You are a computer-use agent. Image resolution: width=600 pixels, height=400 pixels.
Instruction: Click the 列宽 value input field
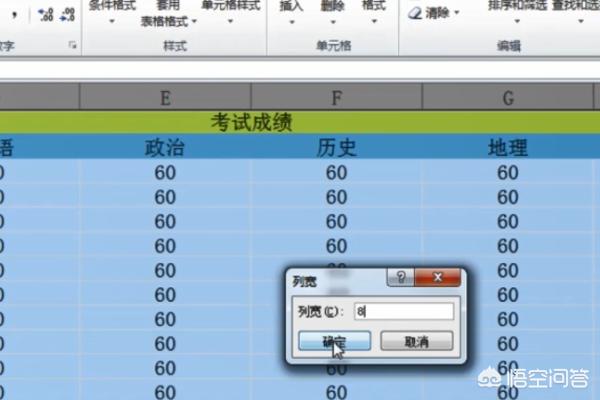tap(404, 311)
